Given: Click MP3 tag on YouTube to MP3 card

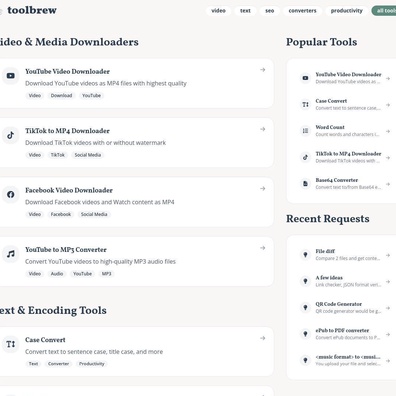Looking at the screenshot, I should [x=106, y=273].
